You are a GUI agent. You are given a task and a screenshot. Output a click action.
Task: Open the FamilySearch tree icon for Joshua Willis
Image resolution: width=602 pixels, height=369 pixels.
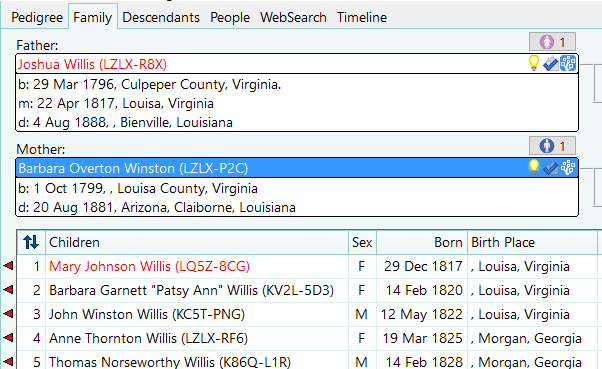point(568,64)
